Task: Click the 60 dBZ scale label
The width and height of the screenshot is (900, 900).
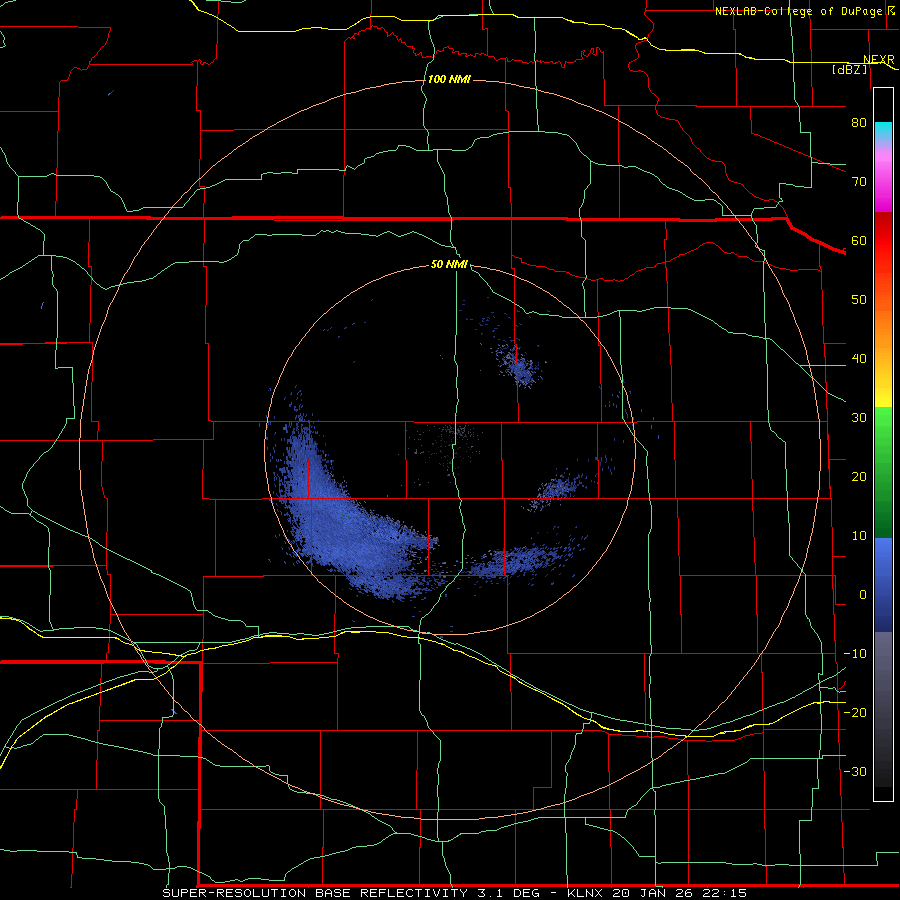Action: (x=859, y=240)
